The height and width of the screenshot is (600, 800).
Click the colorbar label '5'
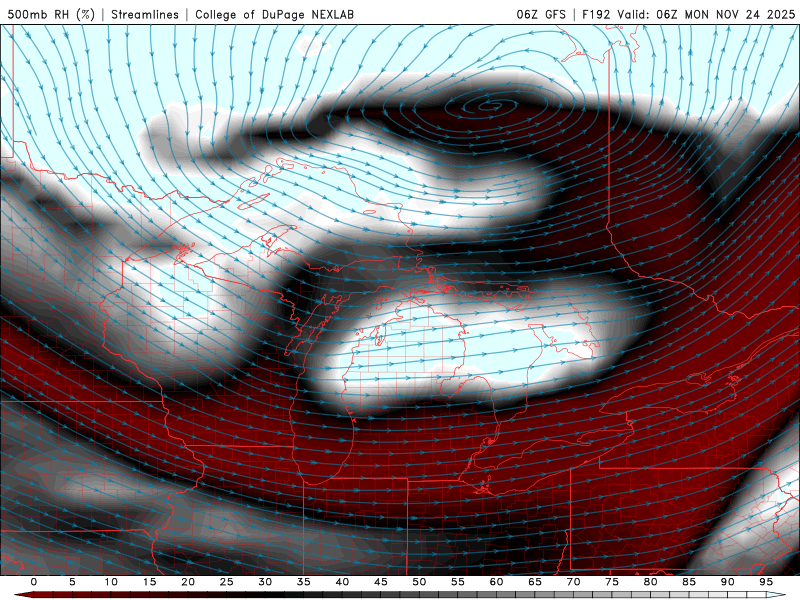point(72,582)
